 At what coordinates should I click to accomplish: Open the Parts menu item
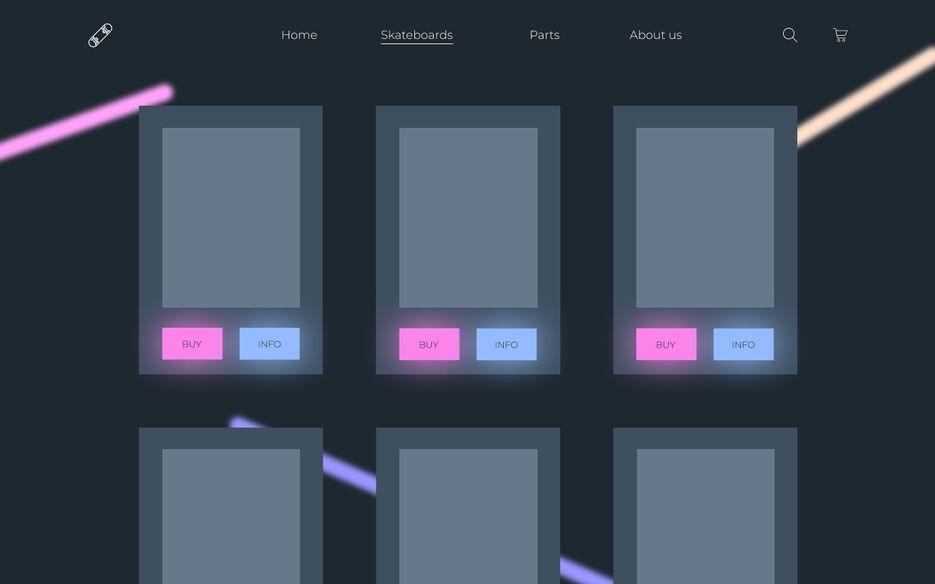(x=544, y=35)
